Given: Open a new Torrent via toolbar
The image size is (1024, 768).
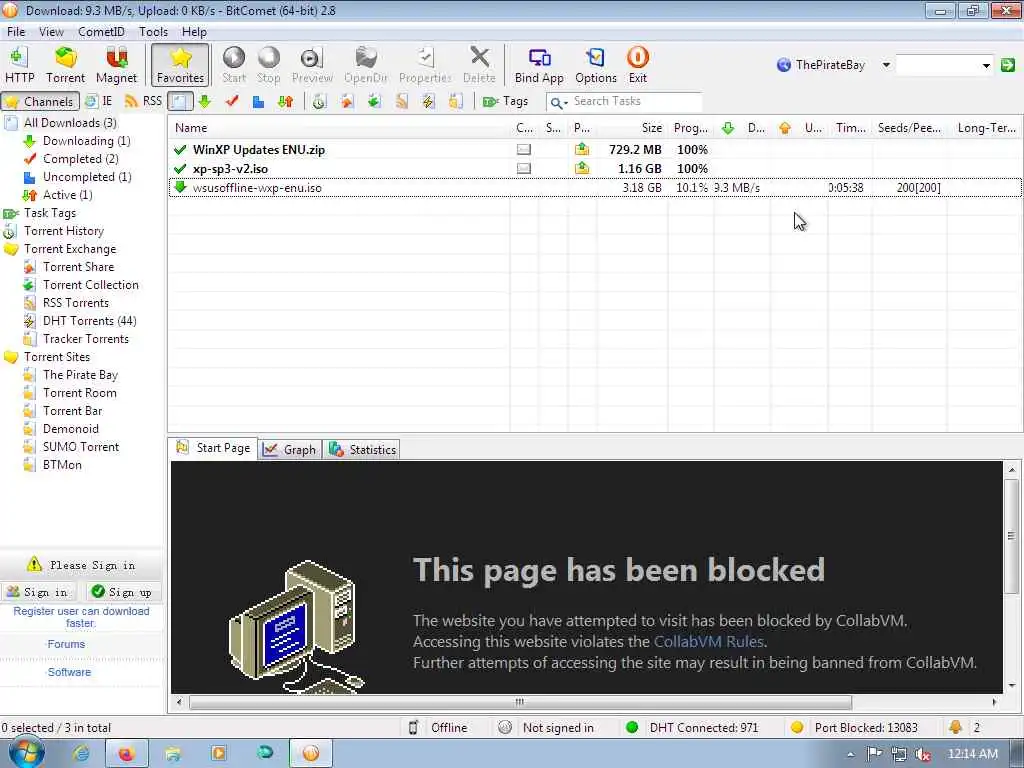Looking at the screenshot, I should click(65, 65).
